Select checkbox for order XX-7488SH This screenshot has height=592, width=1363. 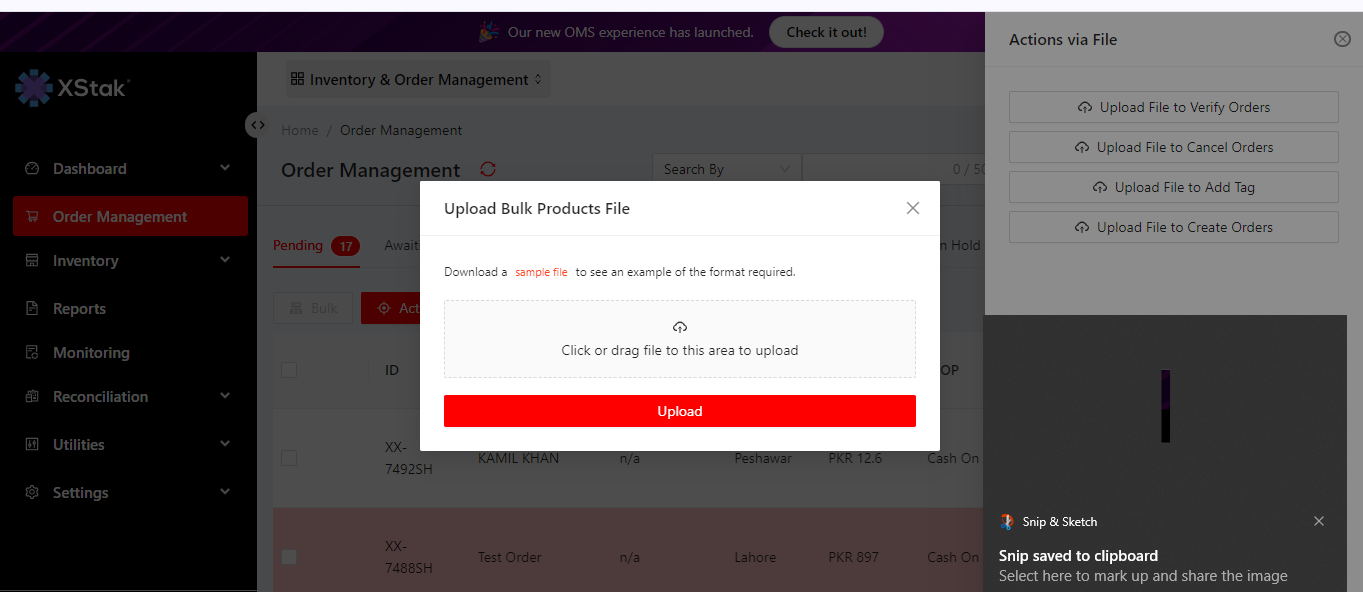(289, 557)
